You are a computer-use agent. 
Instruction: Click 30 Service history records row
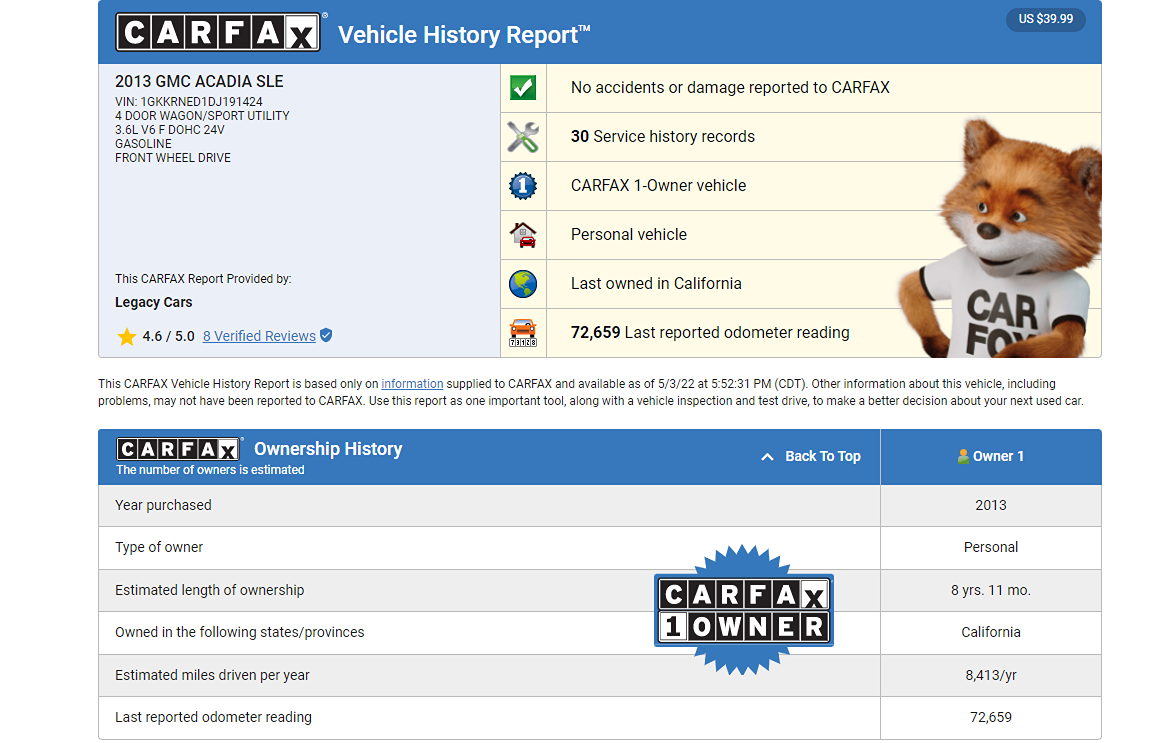pyautogui.click(x=662, y=137)
